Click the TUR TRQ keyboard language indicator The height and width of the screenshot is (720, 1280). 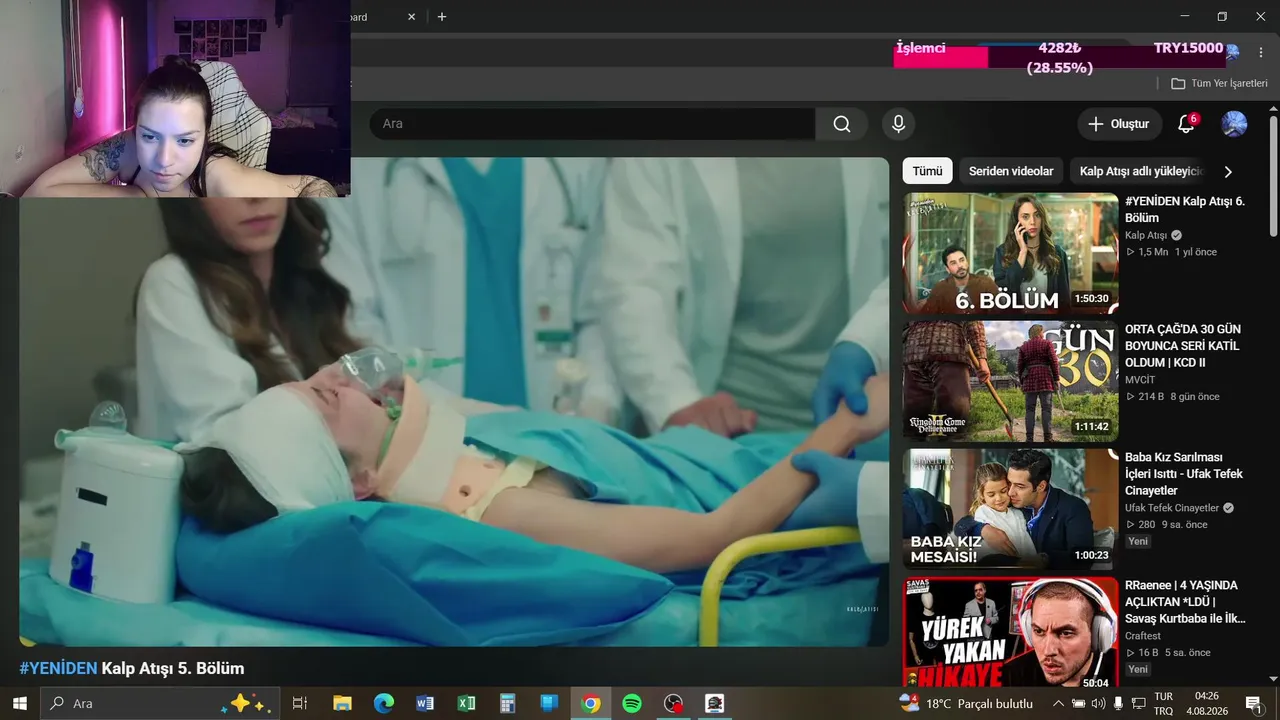pos(1164,703)
